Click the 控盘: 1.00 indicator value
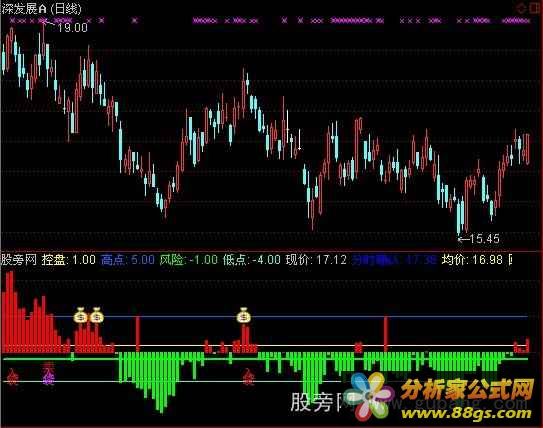Screen dimensions: 543x428 pyautogui.click(x=69, y=259)
